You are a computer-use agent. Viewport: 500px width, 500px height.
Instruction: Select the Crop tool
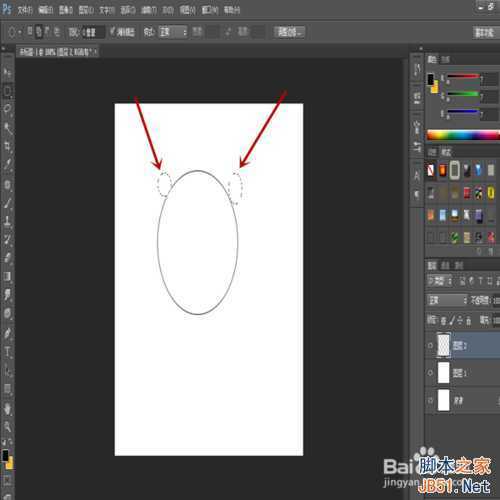click(x=7, y=146)
